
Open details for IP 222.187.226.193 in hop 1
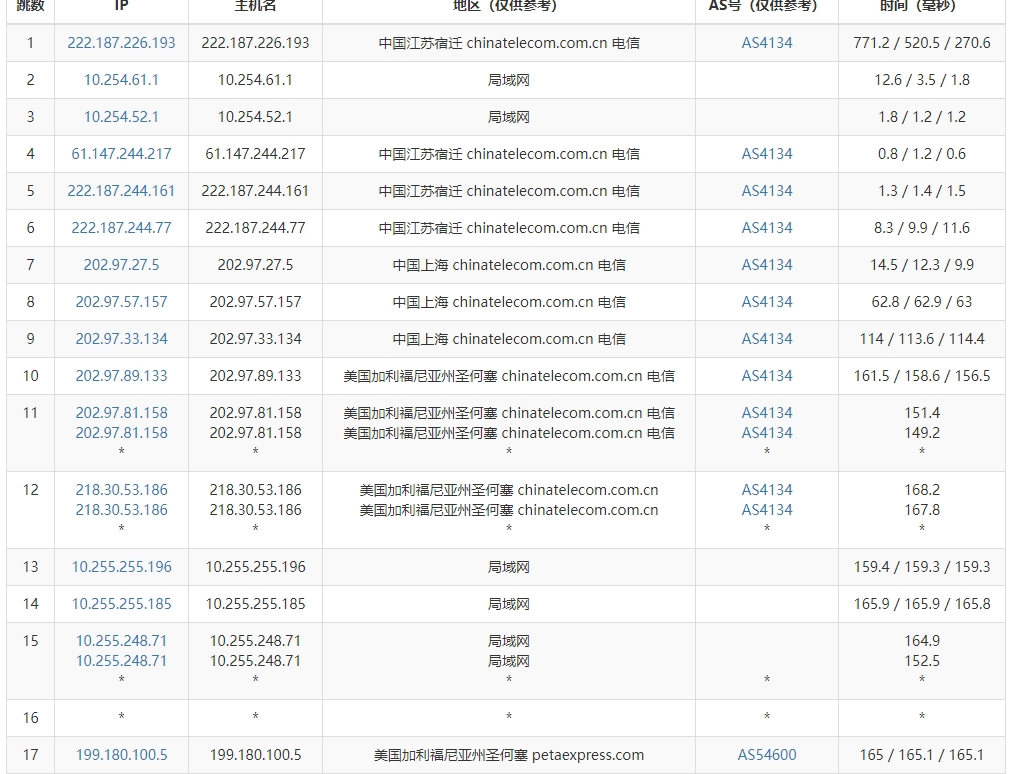(121, 43)
